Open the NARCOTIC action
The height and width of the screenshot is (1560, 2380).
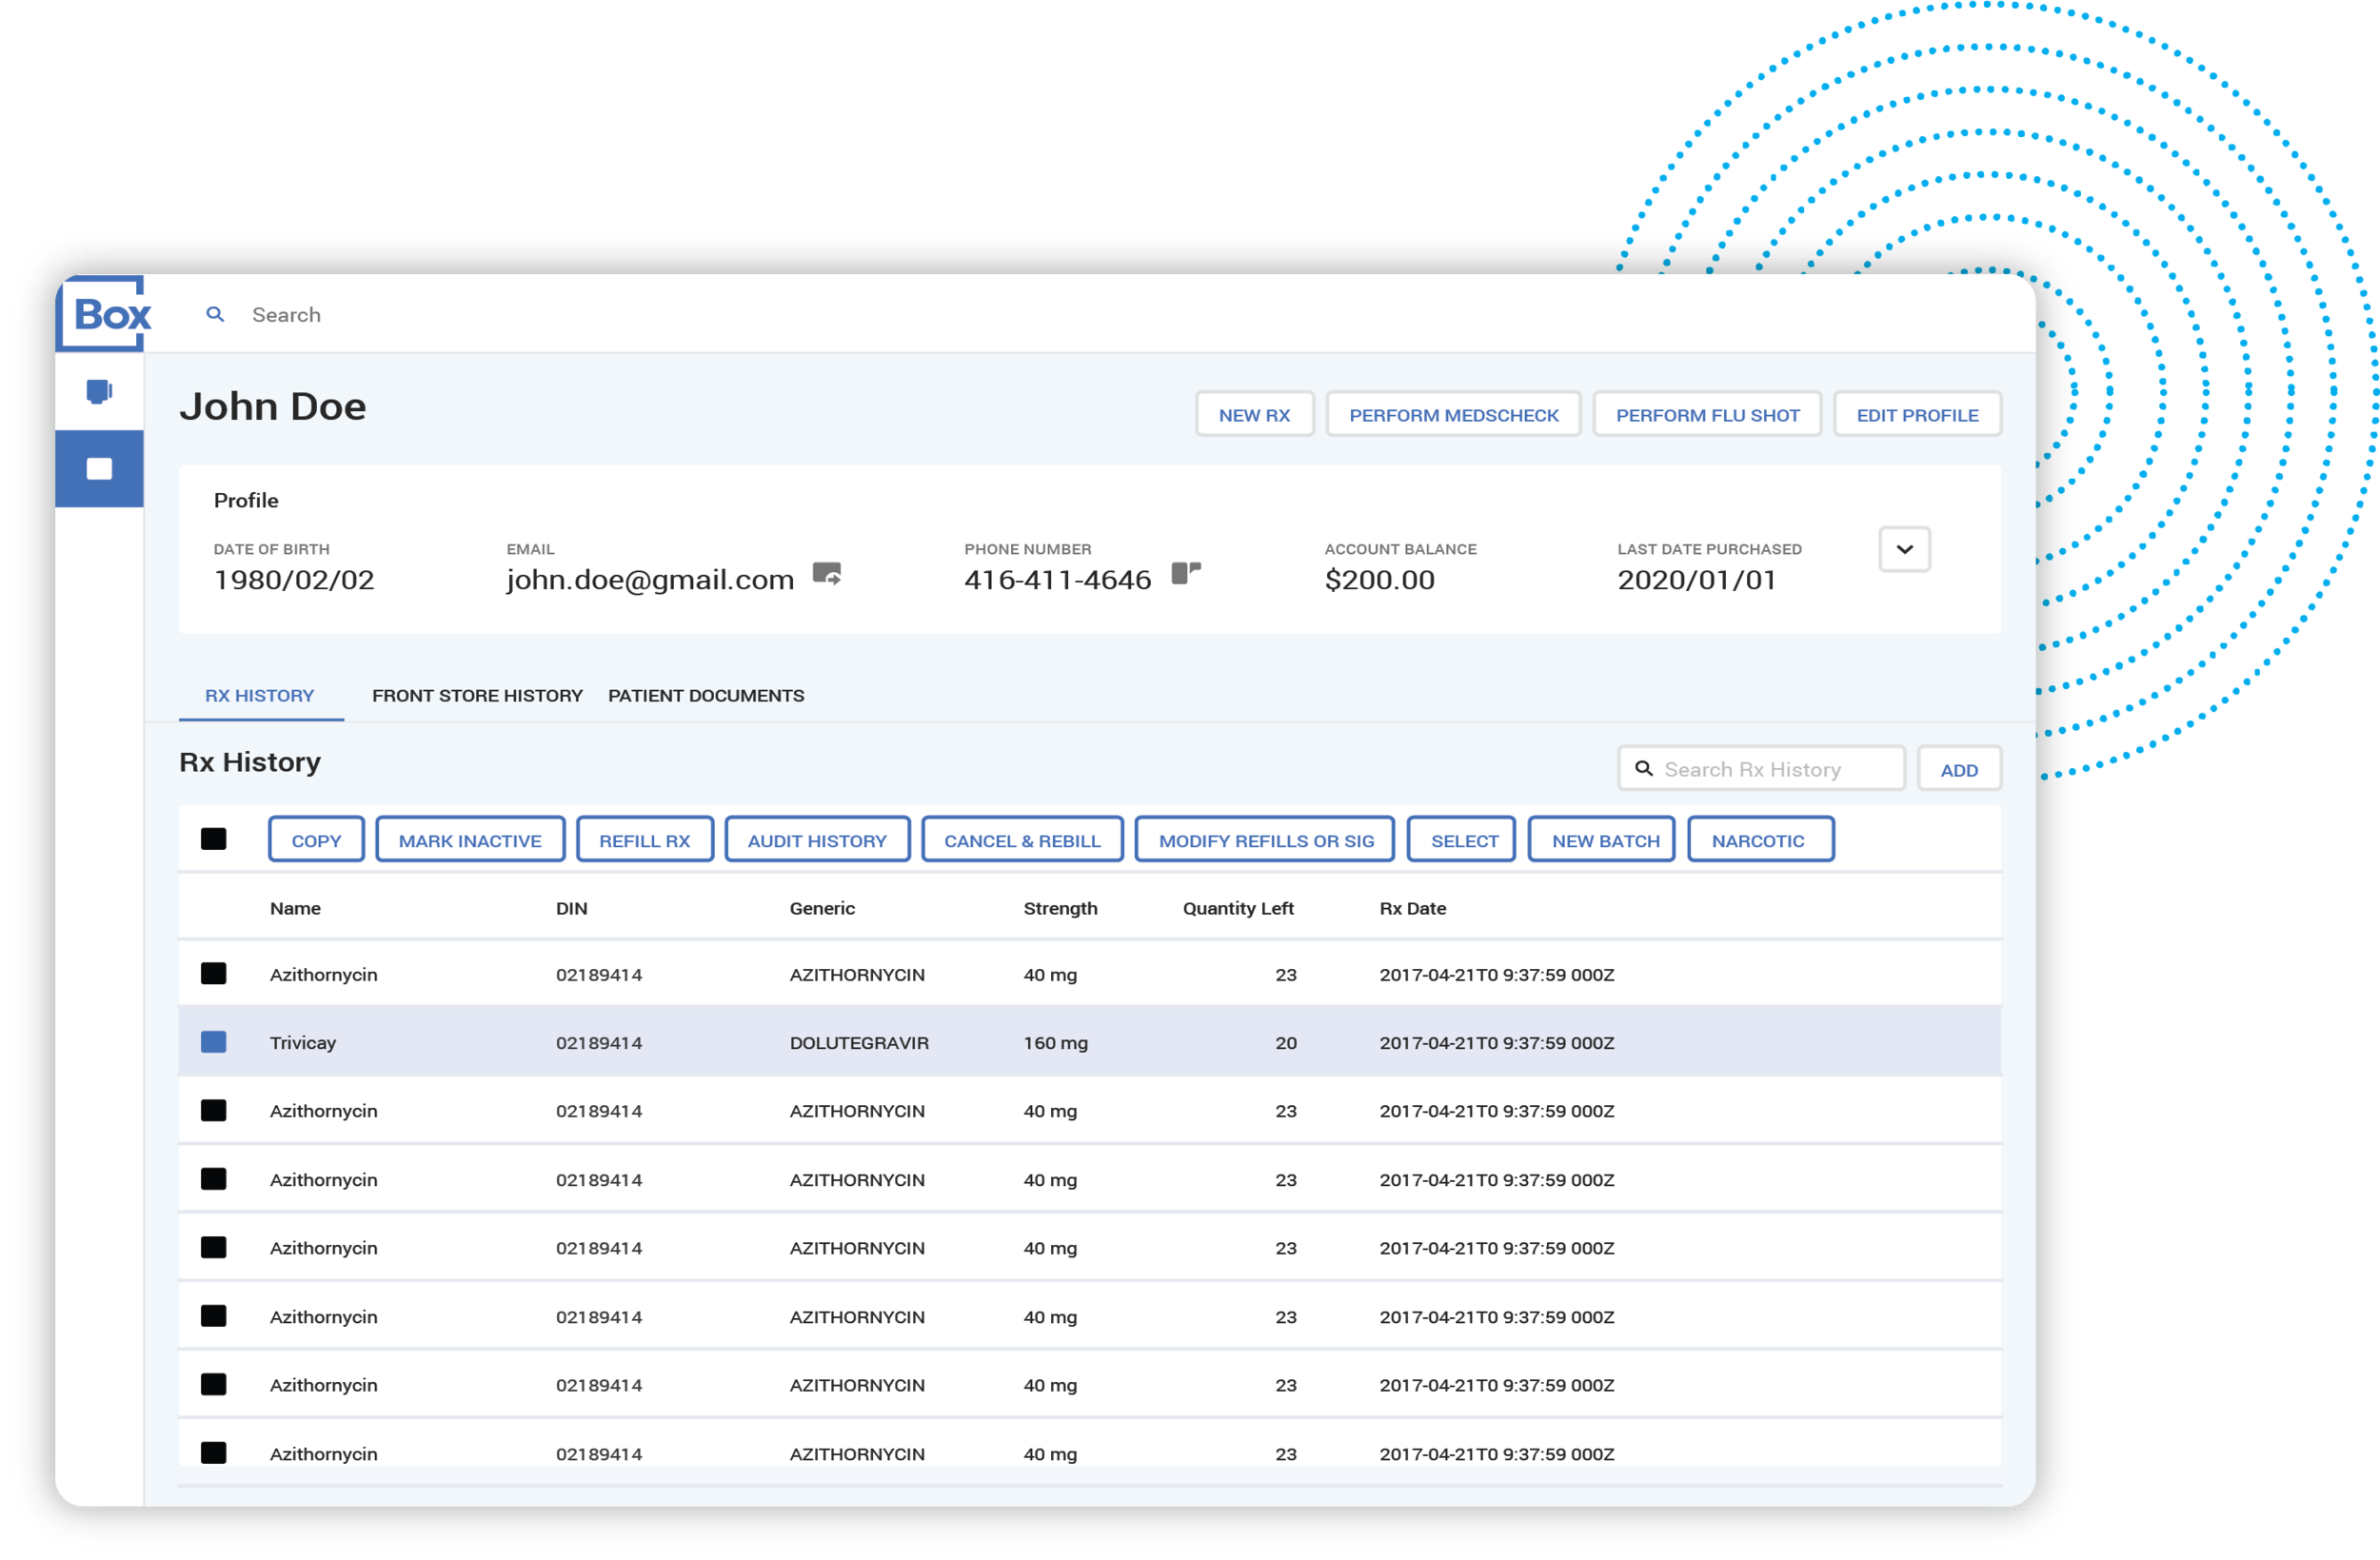(1760, 839)
